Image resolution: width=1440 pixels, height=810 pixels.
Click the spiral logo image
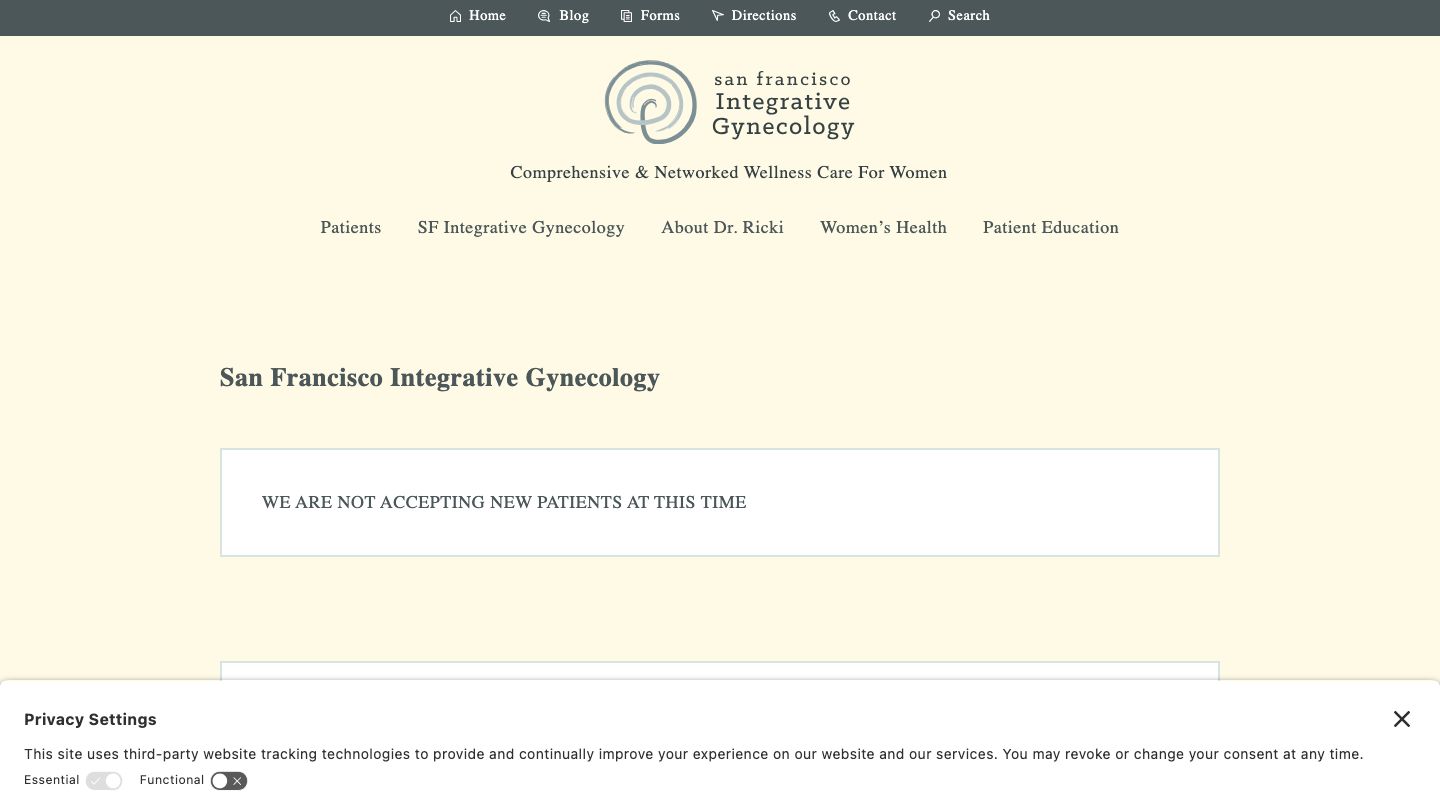pyautogui.click(x=650, y=102)
